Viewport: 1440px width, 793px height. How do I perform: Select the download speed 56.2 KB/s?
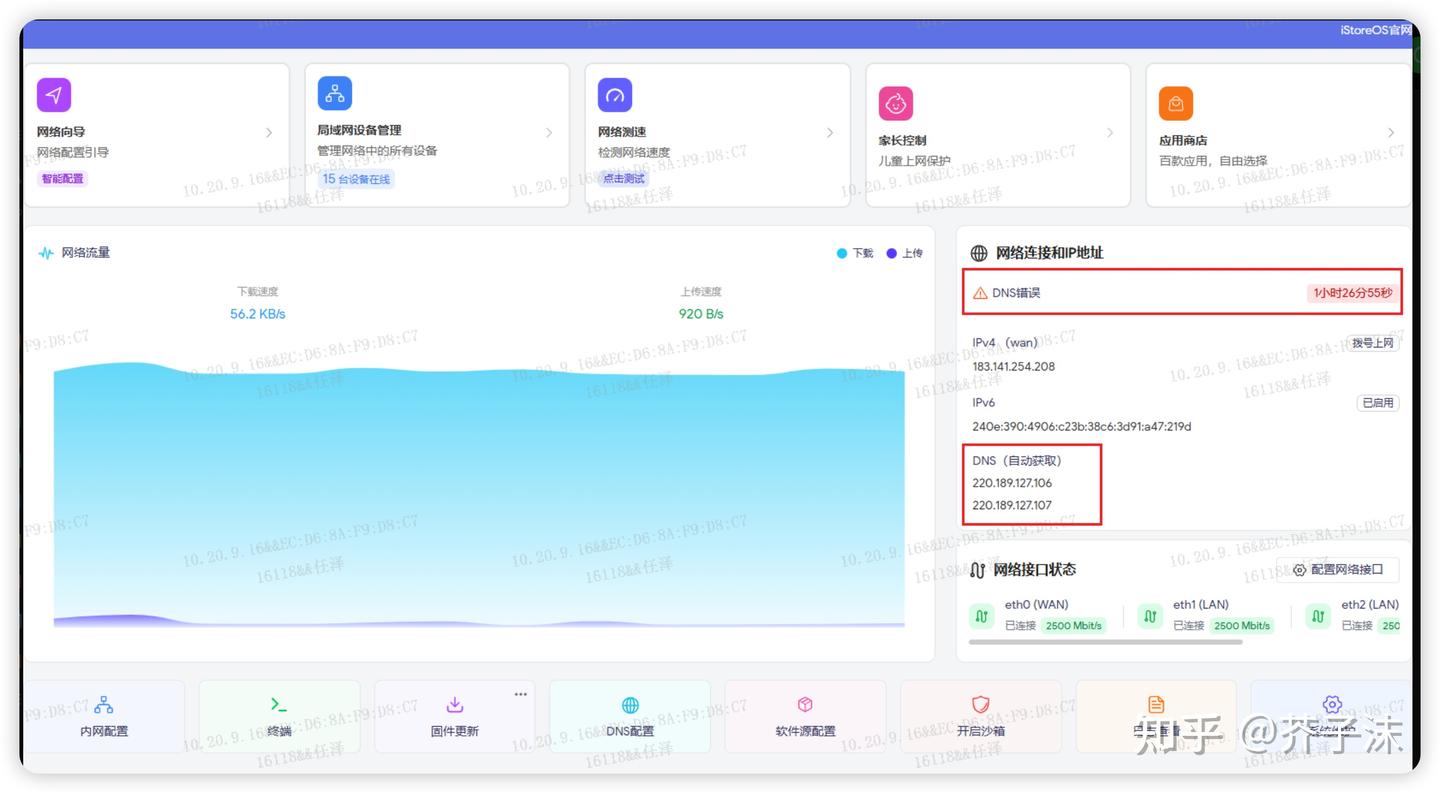[x=258, y=314]
